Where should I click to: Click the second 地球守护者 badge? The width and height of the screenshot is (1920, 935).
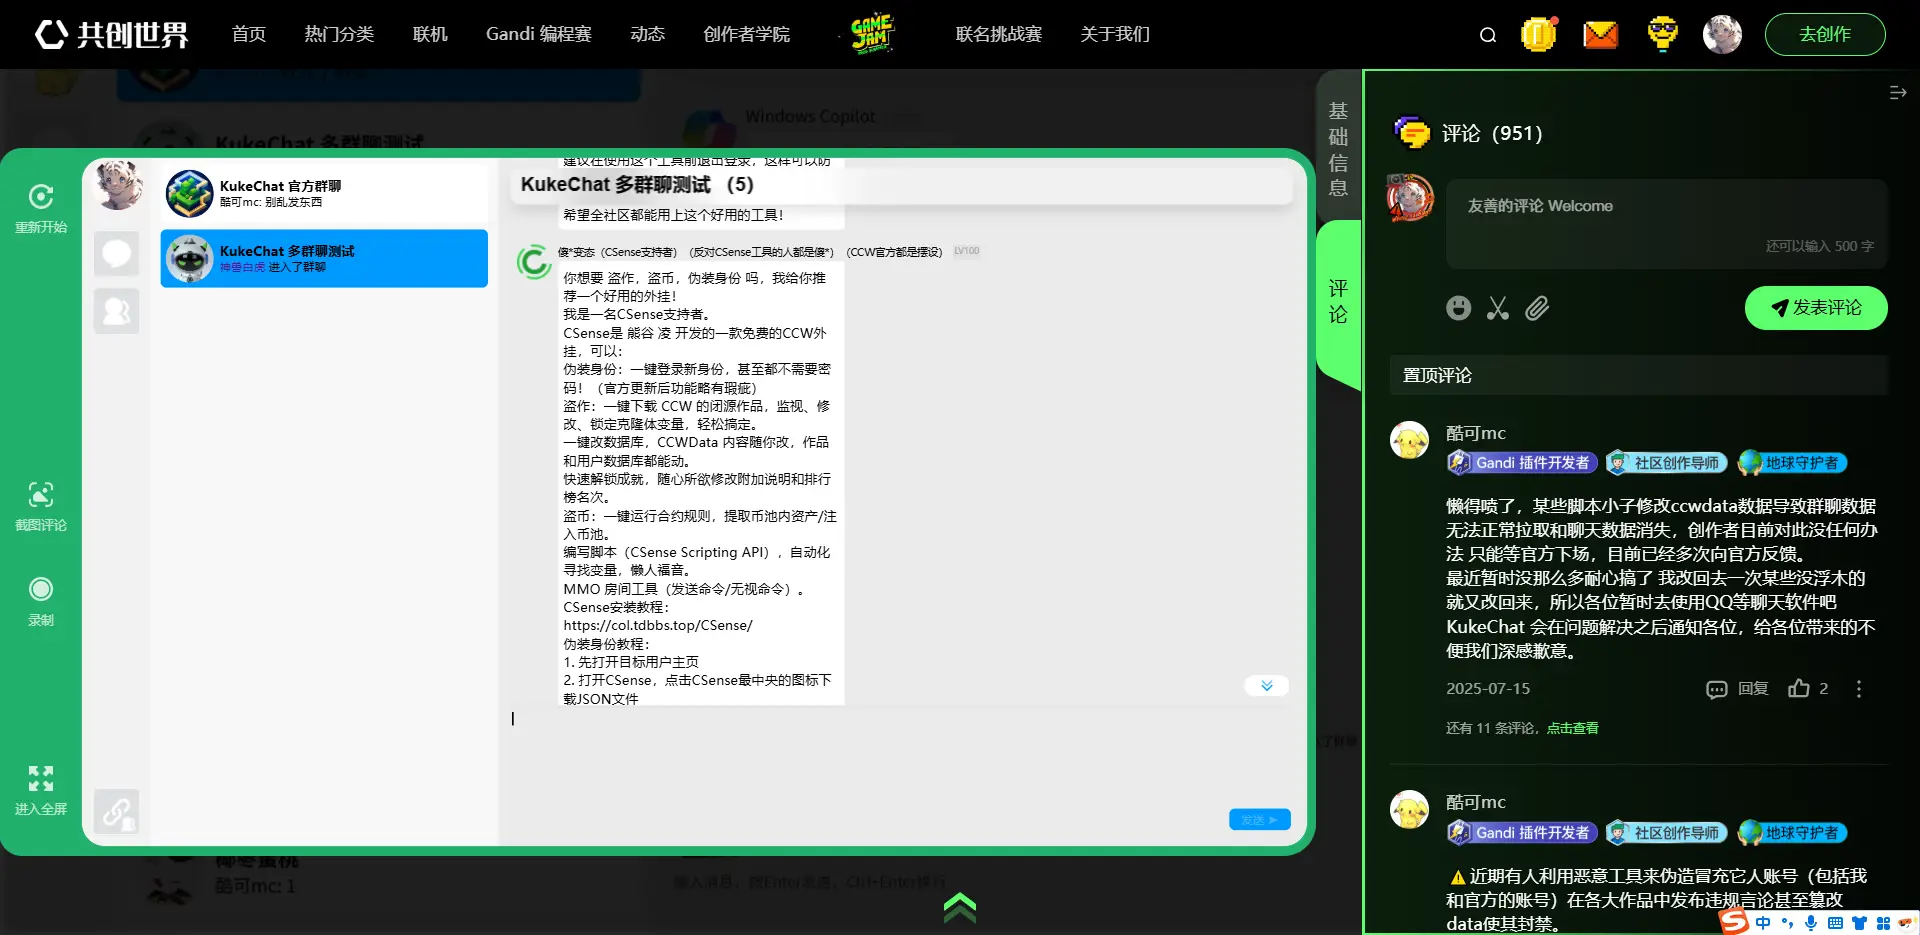click(1792, 833)
